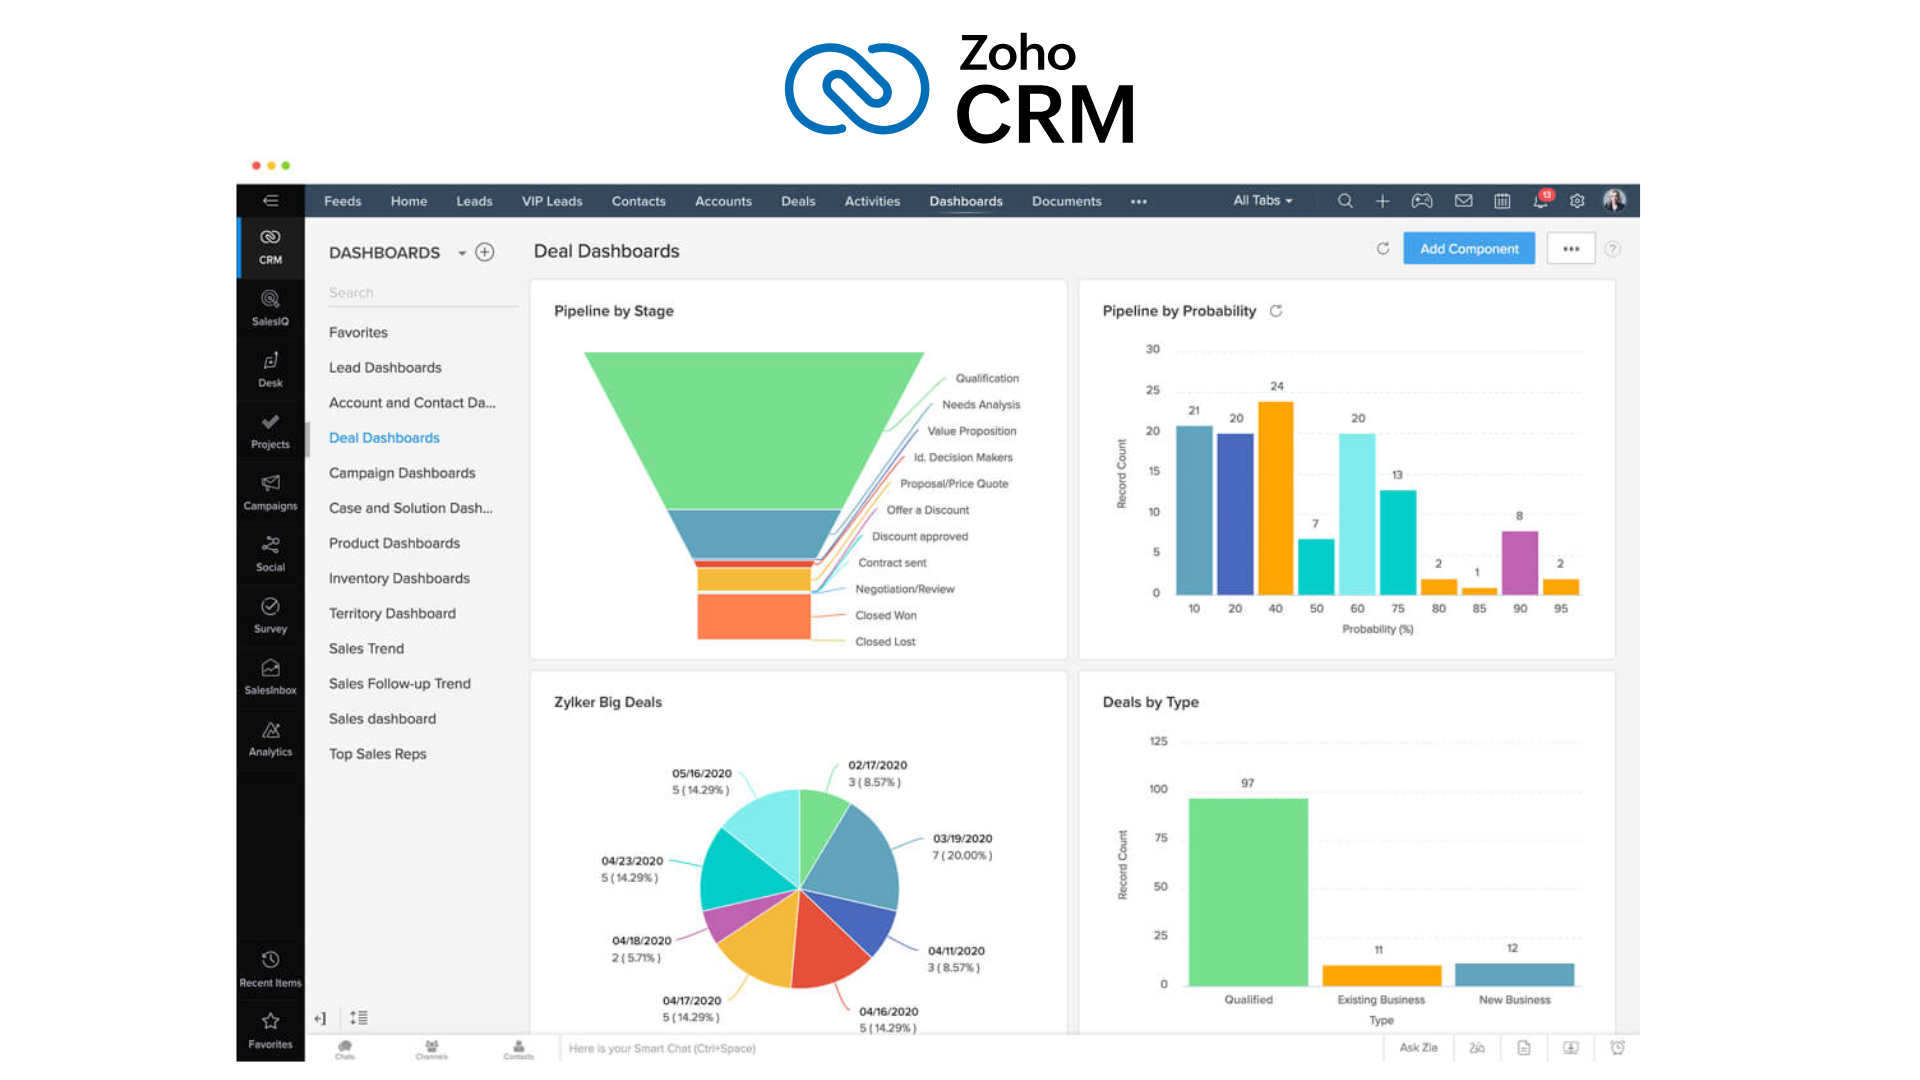Image resolution: width=1920 pixels, height=1080 pixels.
Task: Open Contacts in the bottom bar
Action: [518, 1048]
